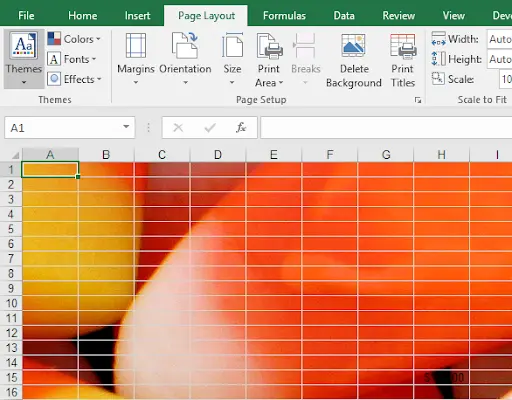Switch to the Review tab
512x400 pixels.
pyautogui.click(x=399, y=16)
